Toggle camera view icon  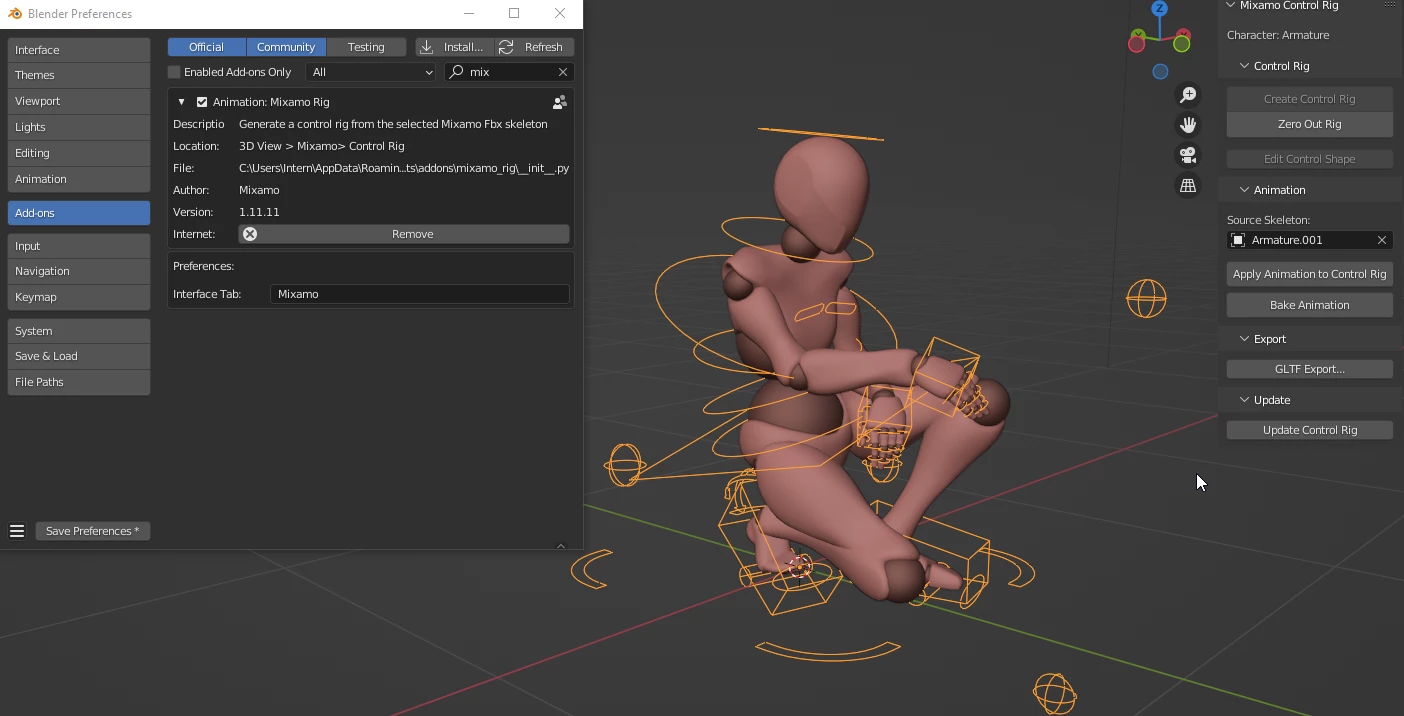pyautogui.click(x=1188, y=155)
